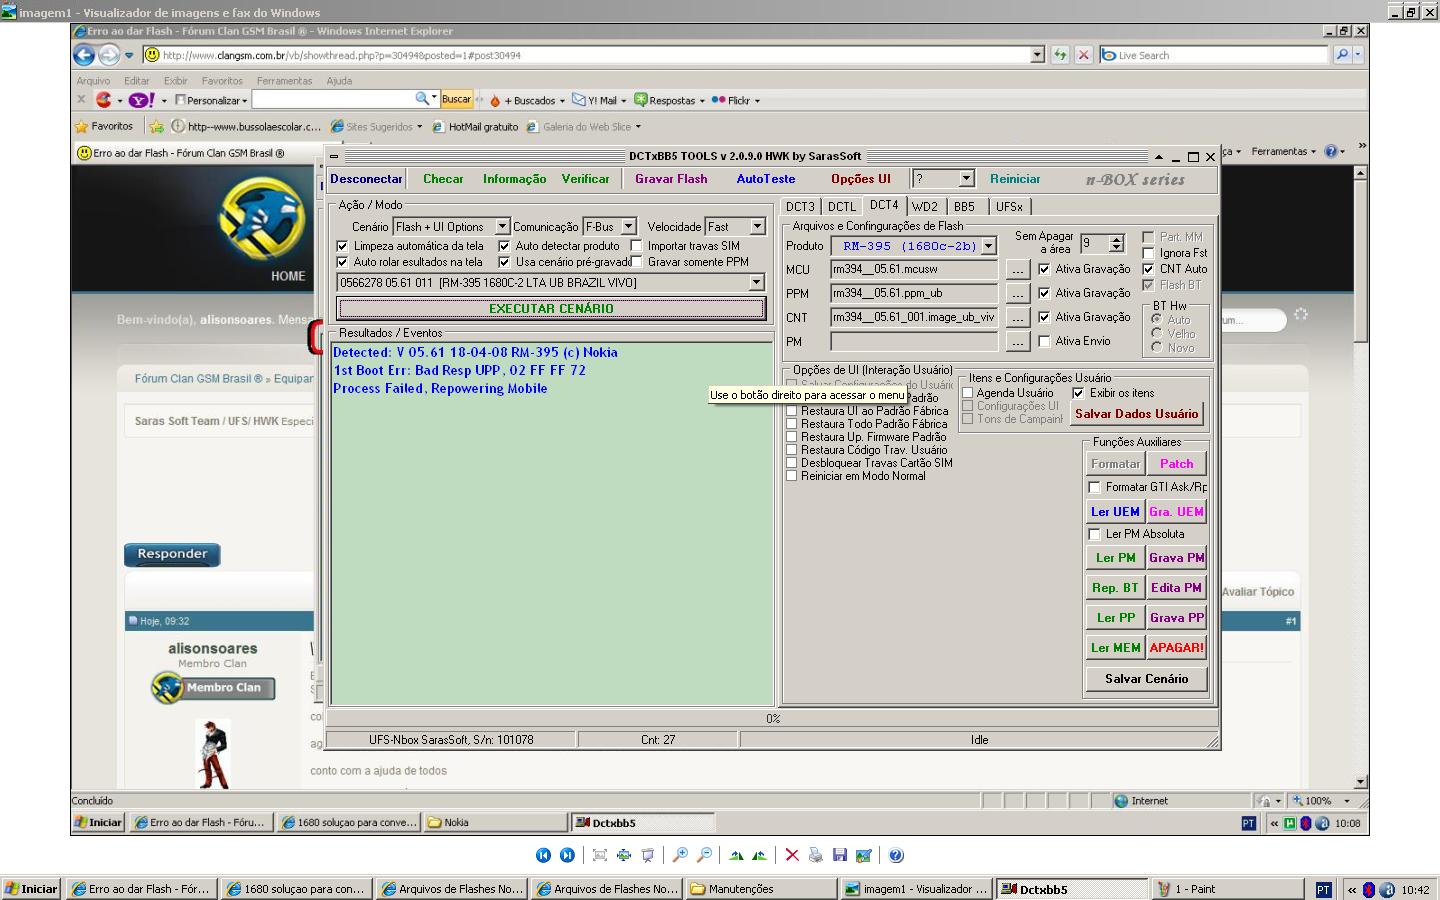
Task: Go back with the Internet Explorer back arrow
Action: click(x=84, y=55)
